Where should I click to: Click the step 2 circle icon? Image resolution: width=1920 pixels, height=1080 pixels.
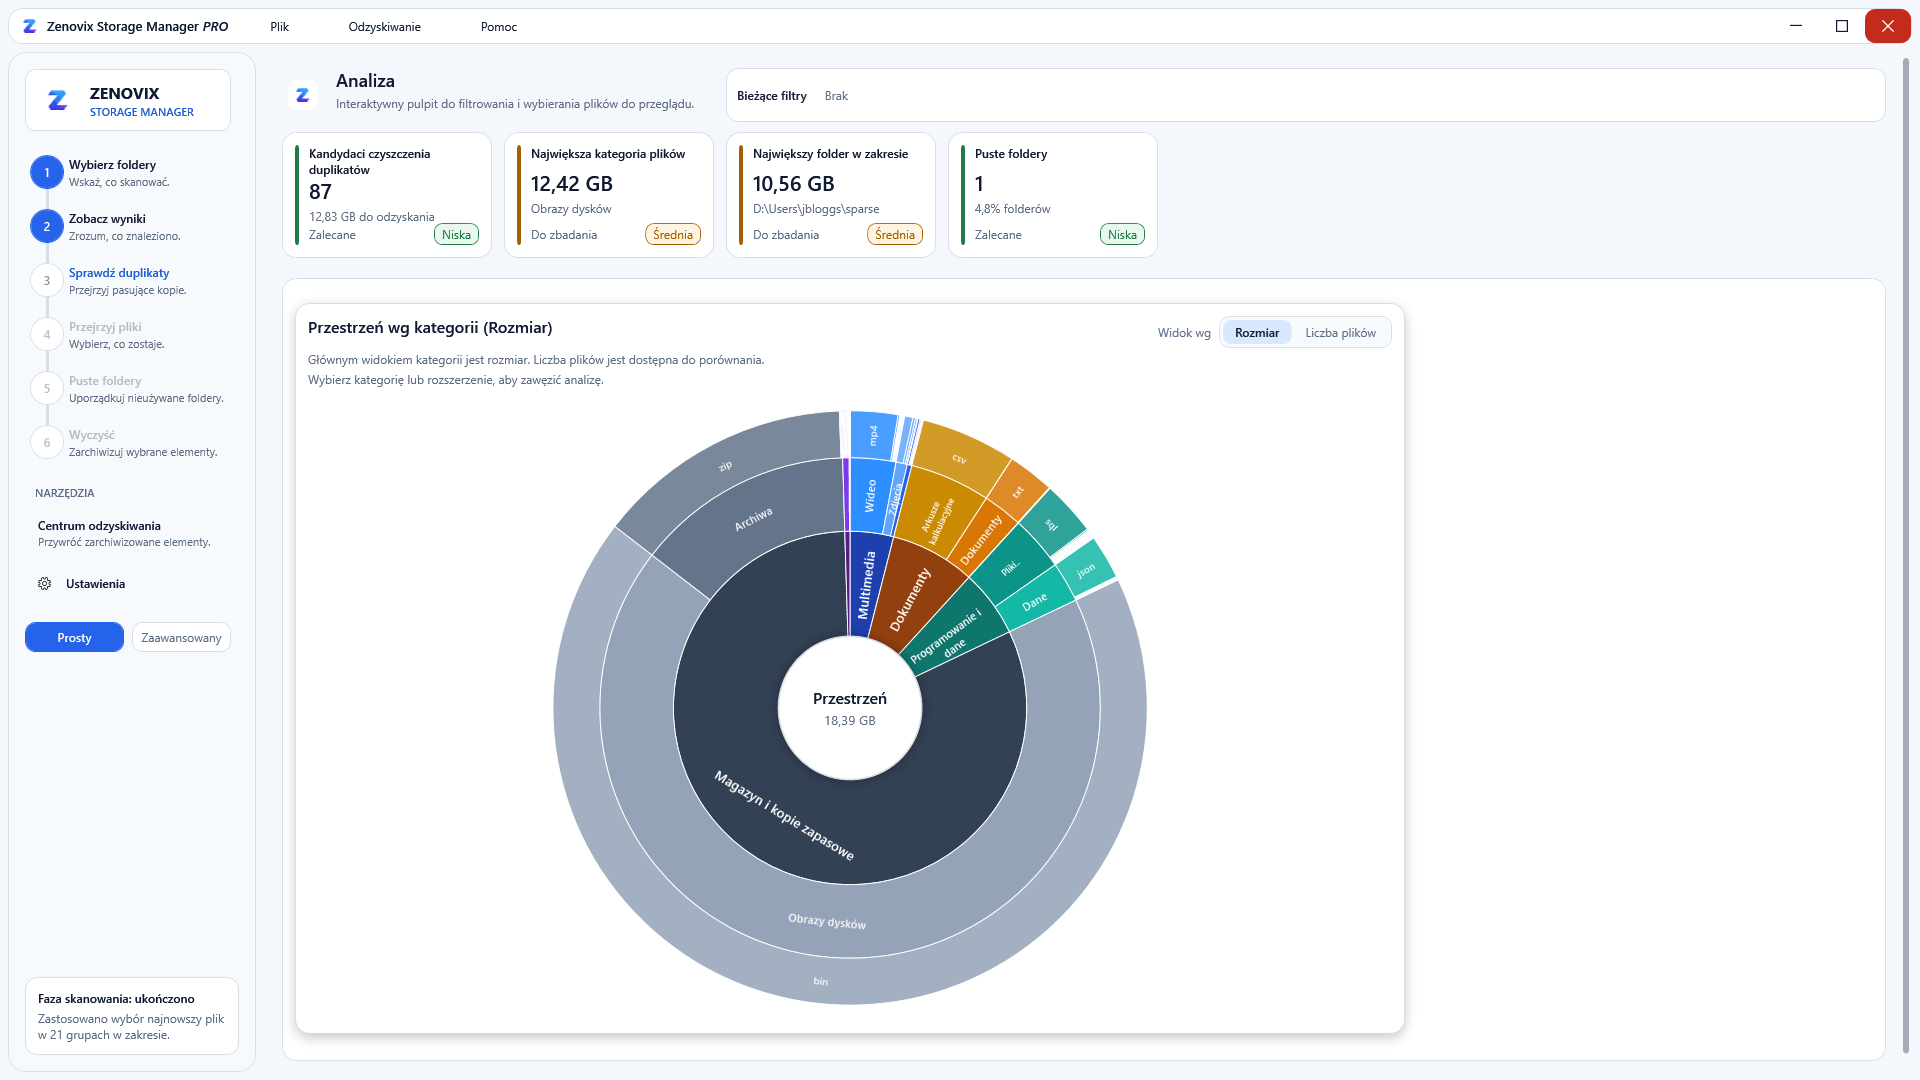click(x=47, y=227)
